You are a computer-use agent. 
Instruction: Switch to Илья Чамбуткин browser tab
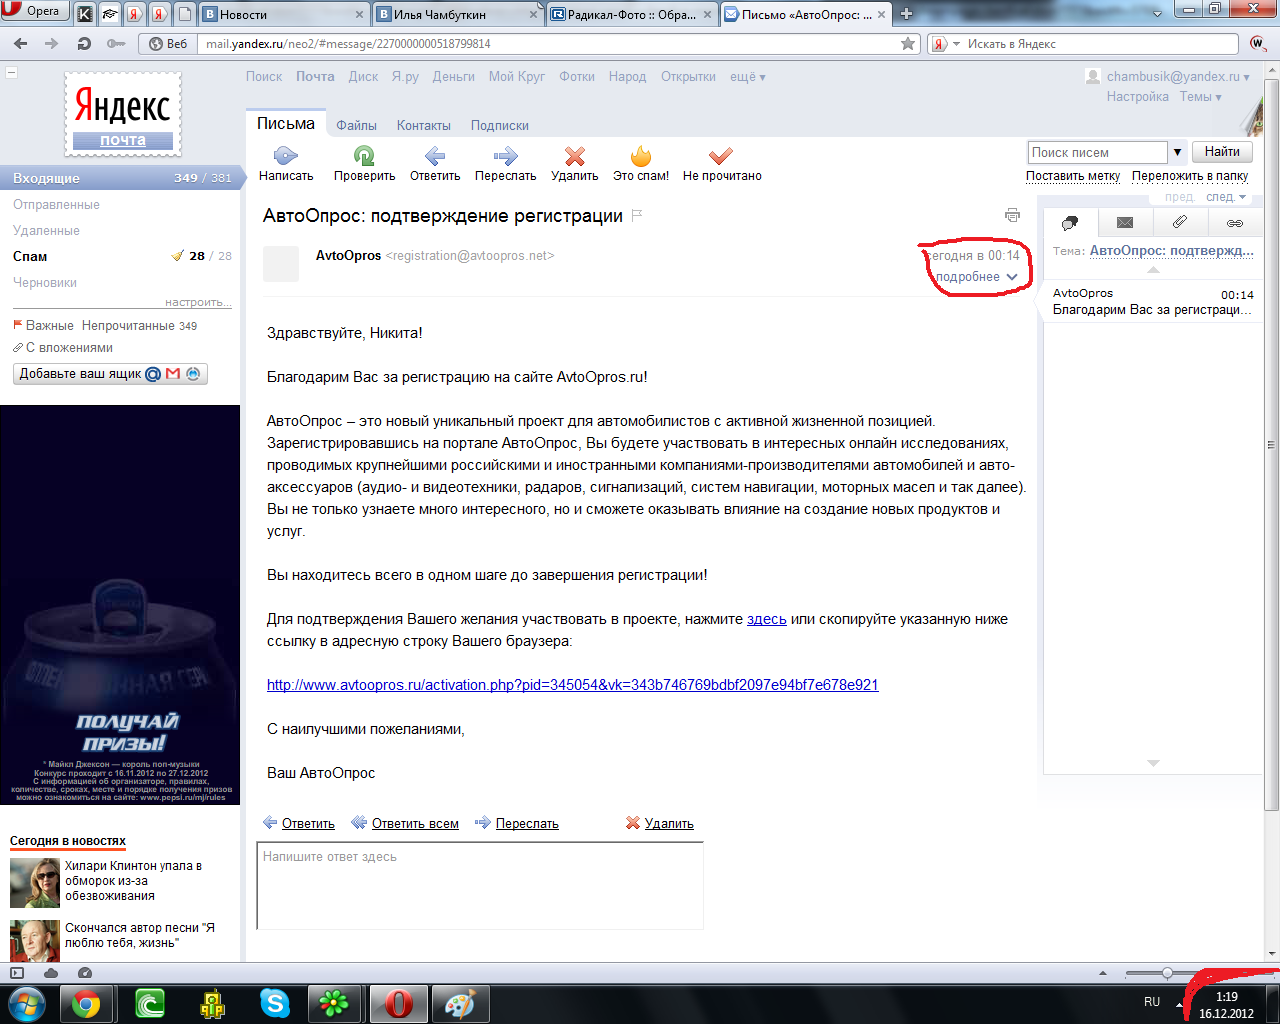pos(458,14)
